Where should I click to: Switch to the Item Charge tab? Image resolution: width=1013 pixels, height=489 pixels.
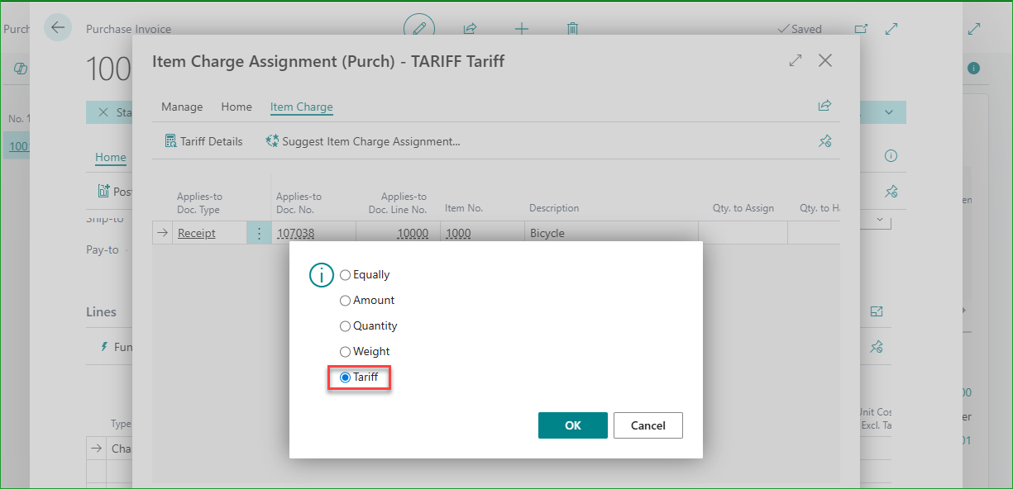[x=302, y=107]
